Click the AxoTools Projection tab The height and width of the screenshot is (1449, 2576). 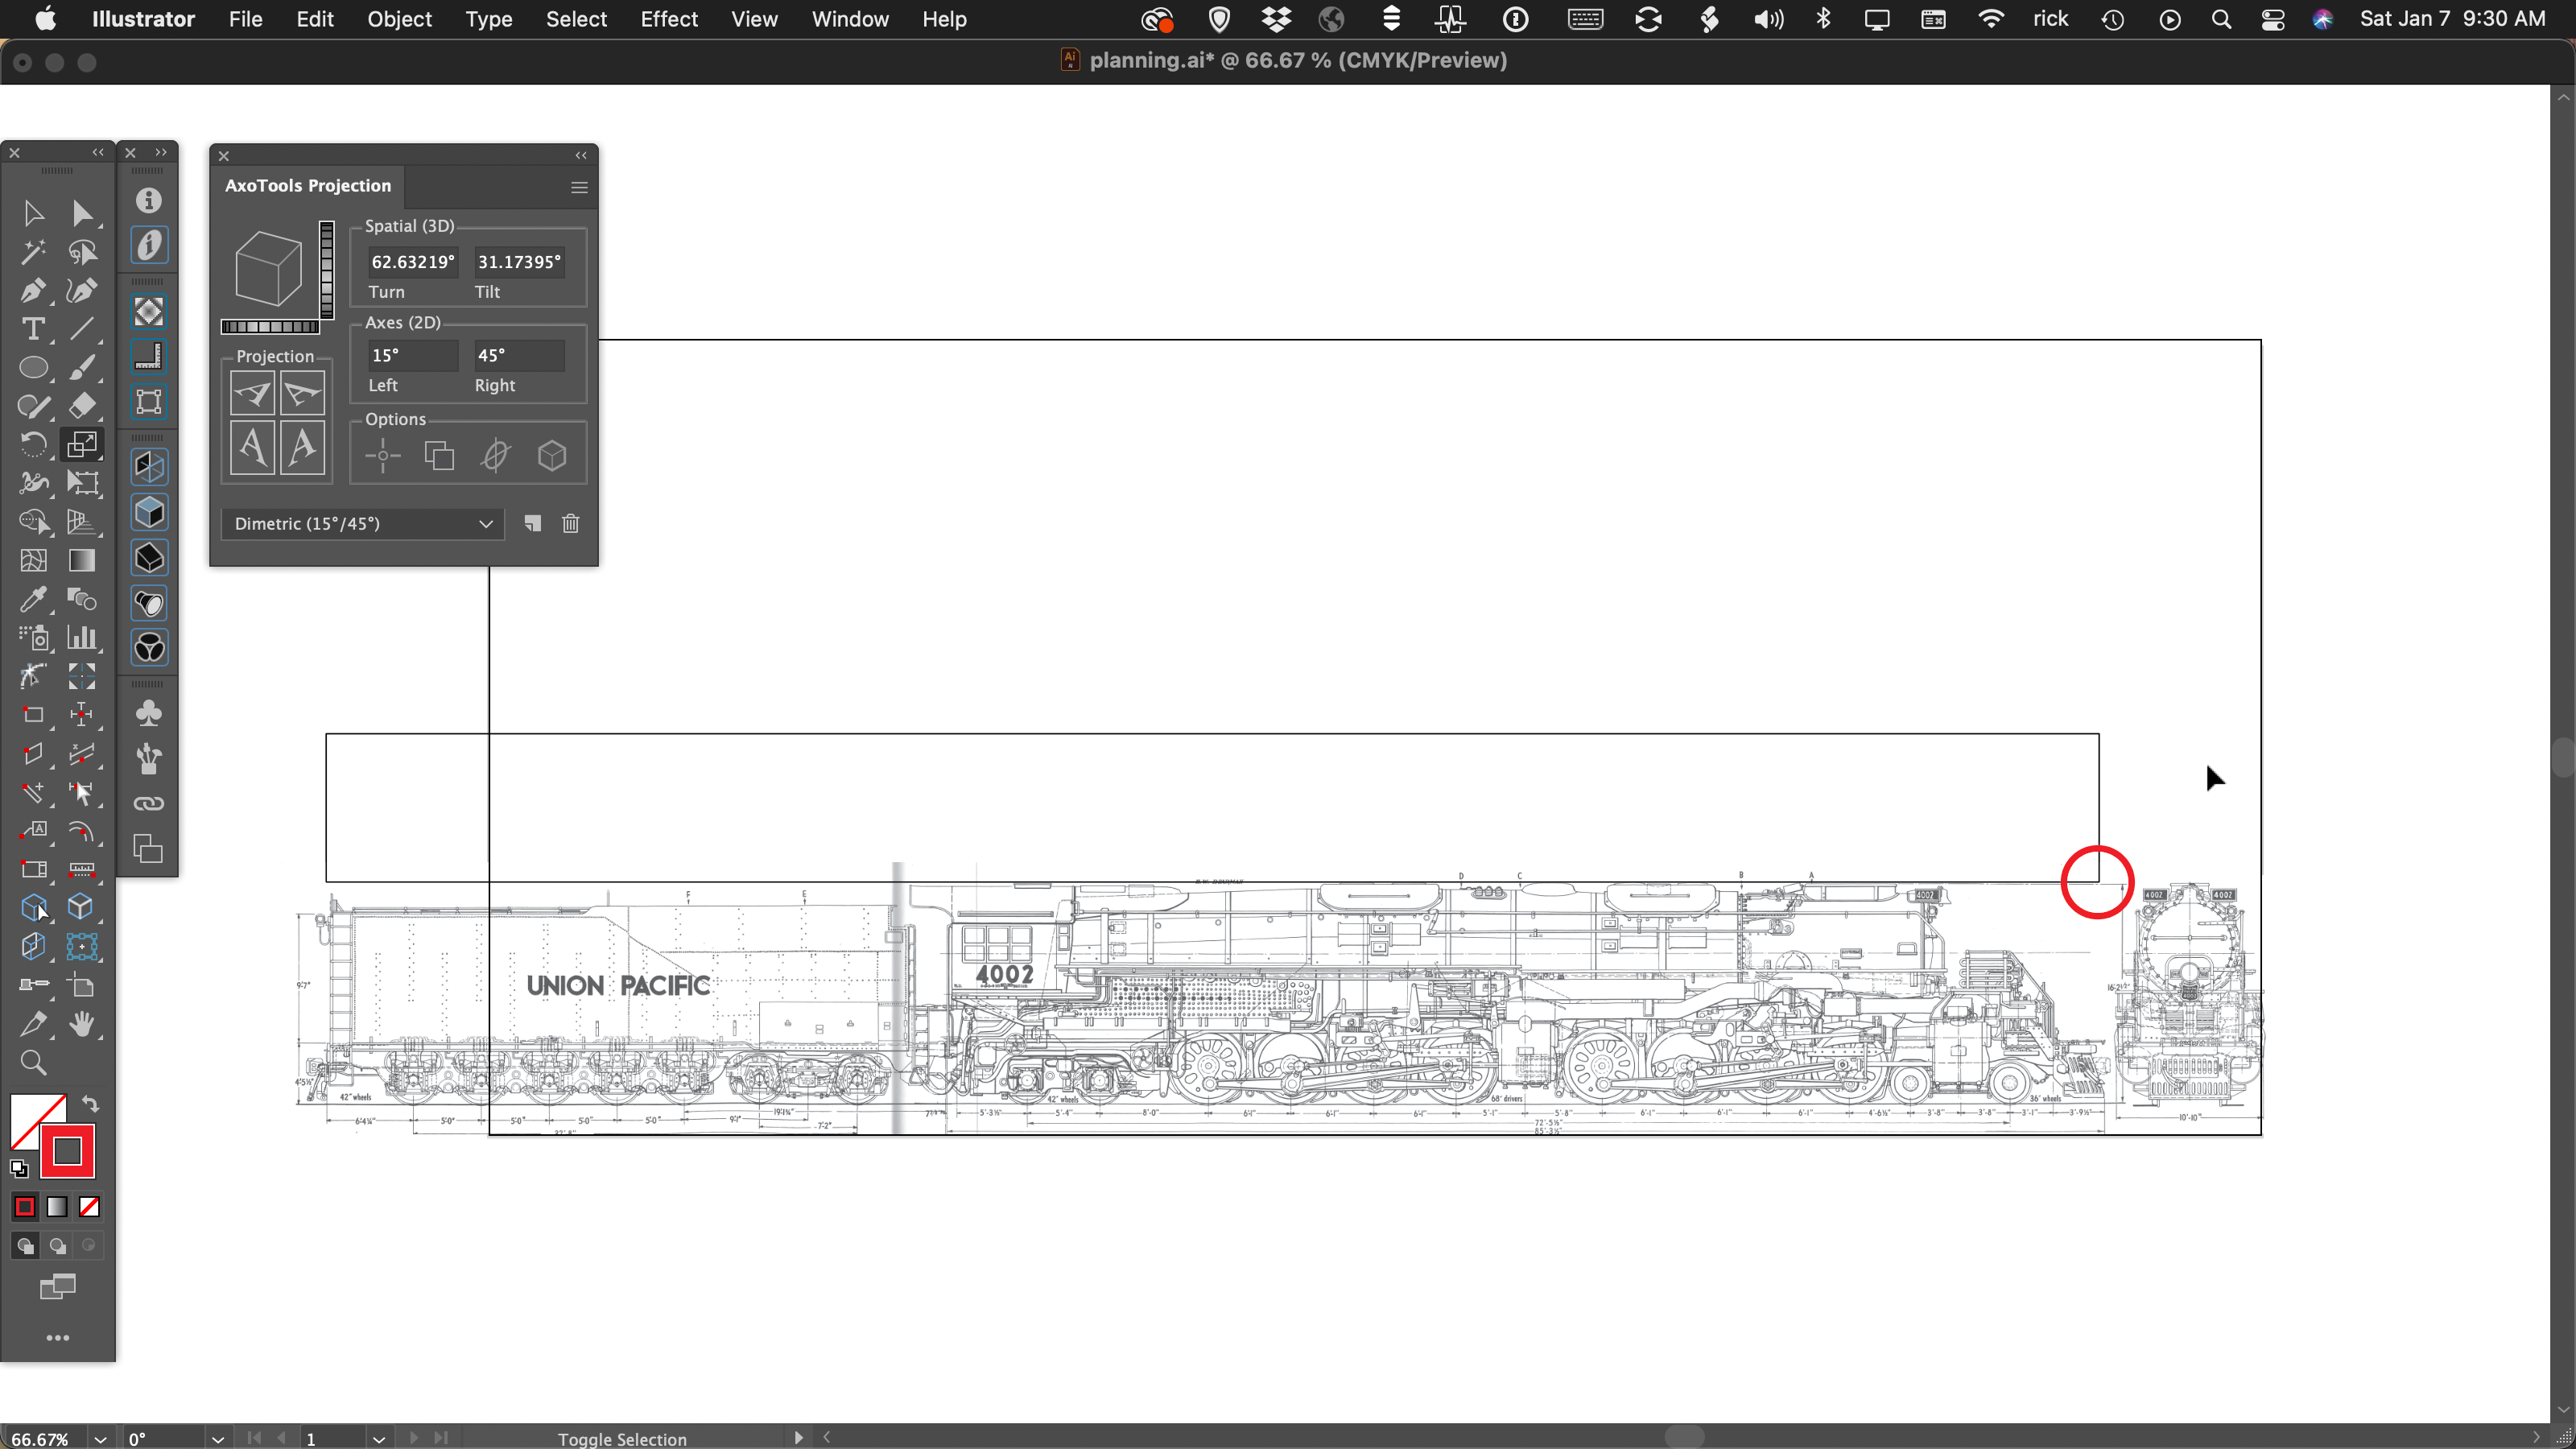(x=308, y=186)
